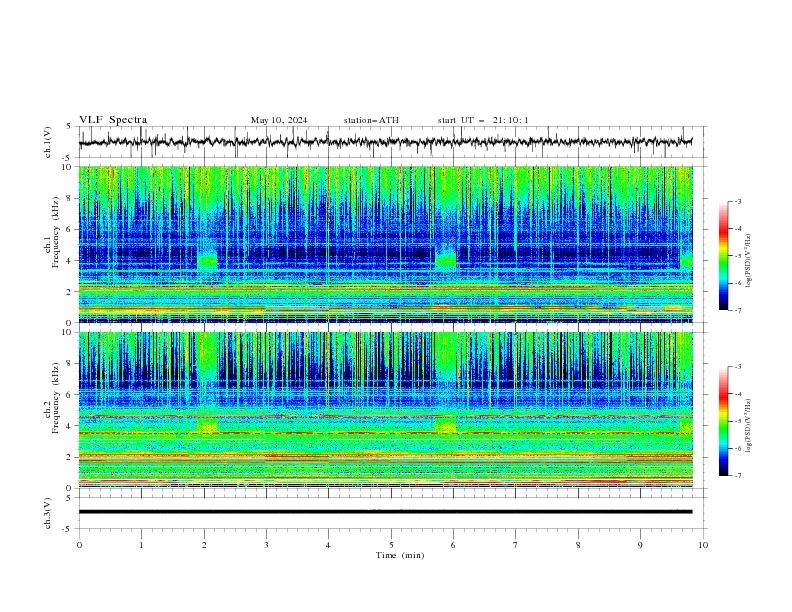Click the ch.1 waveform trace
The width and height of the screenshot is (792, 612).
pyautogui.click(x=385, y=142)
